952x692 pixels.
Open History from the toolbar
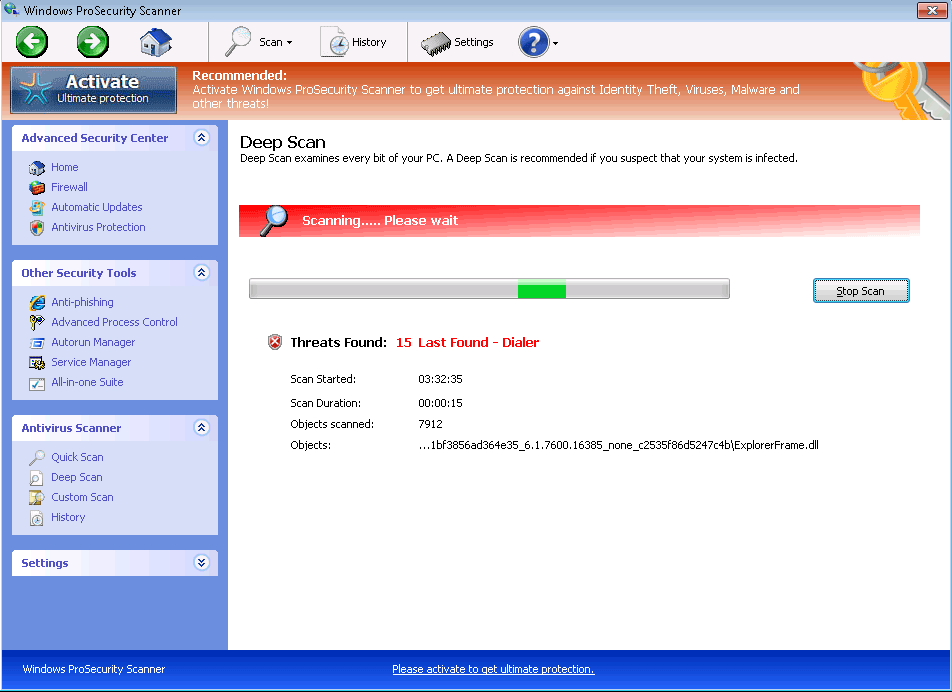(x=354, y=42)
